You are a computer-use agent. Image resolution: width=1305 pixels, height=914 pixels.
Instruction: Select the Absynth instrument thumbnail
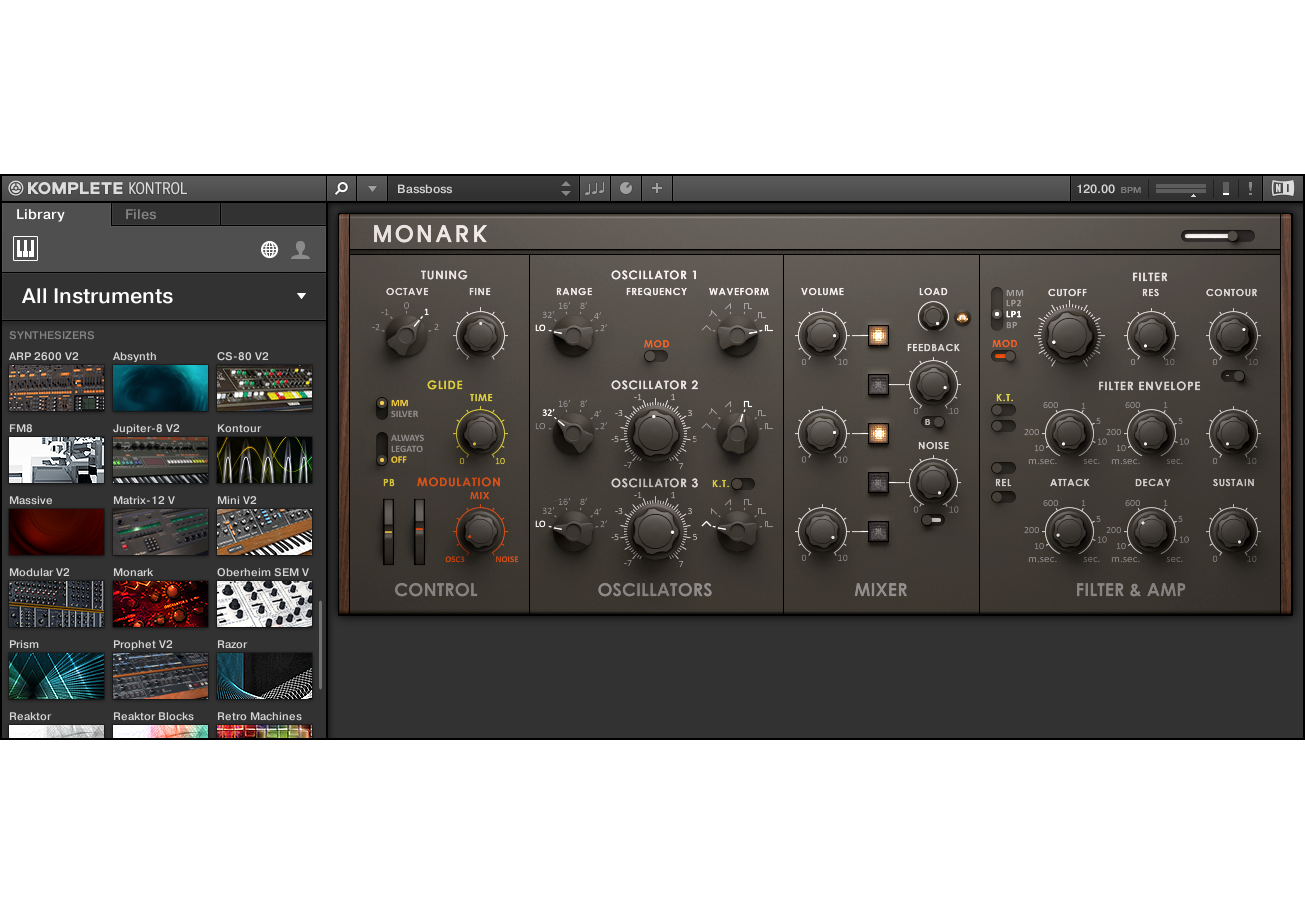pyautogui.click(x=160, y=388)
